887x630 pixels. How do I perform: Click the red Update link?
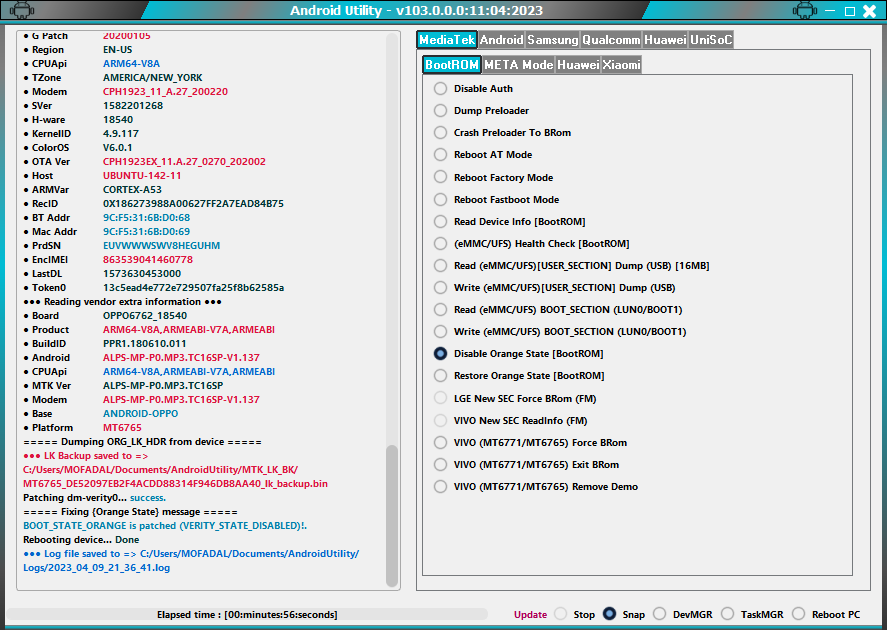tap(530, 615)
